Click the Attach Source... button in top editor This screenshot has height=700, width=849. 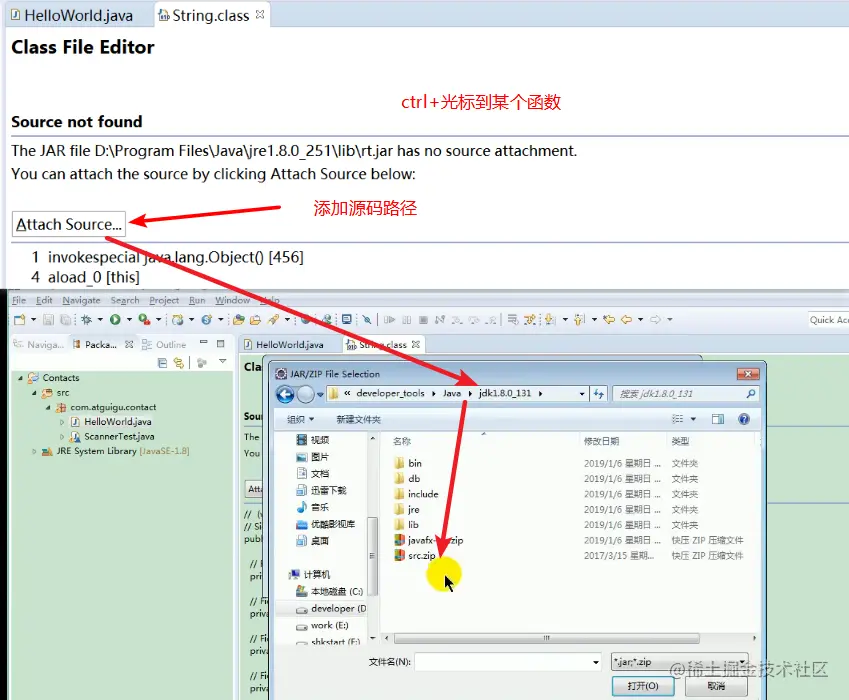pyautogui.click(x=69, y=224)
